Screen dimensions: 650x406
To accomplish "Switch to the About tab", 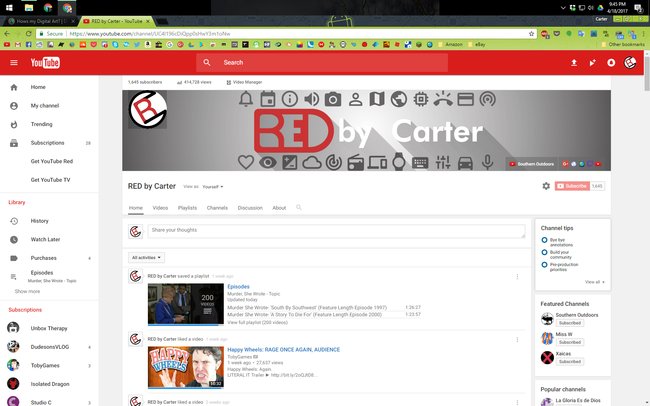I will (x=279, y=208).
